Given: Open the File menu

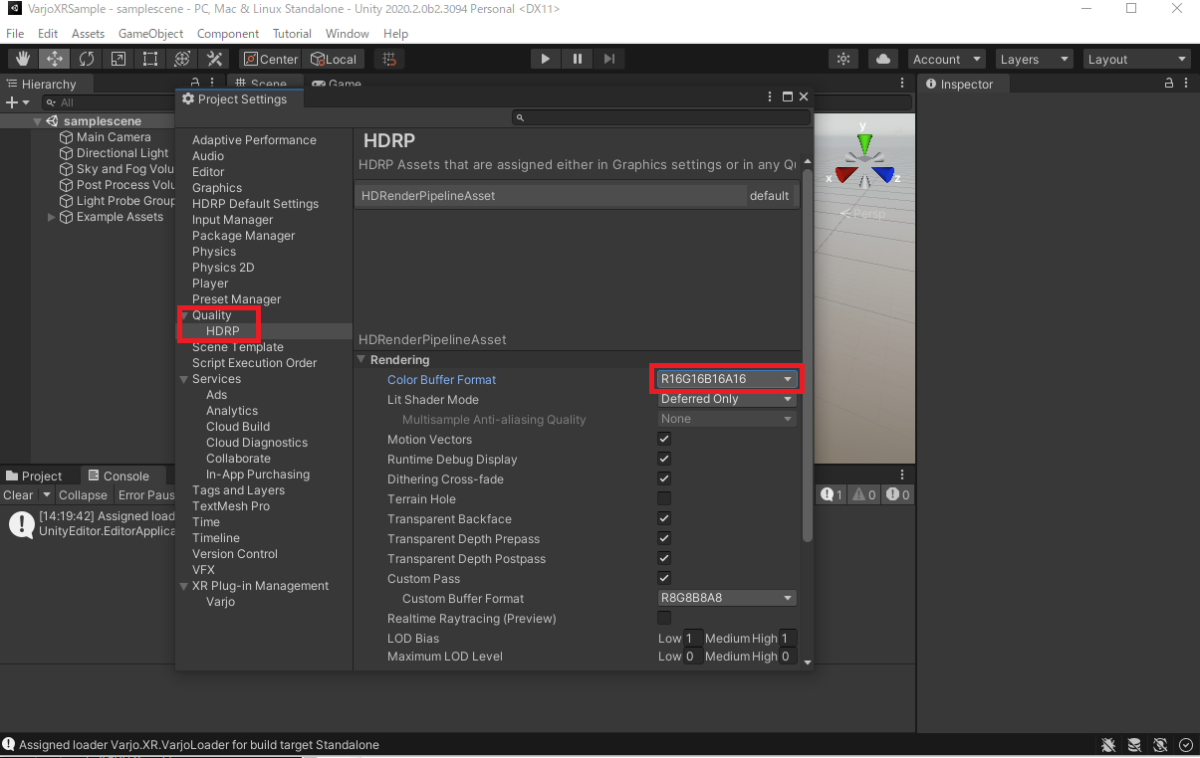Looking at the screenshot, I should pyautogui.click(x=15, y=33).
